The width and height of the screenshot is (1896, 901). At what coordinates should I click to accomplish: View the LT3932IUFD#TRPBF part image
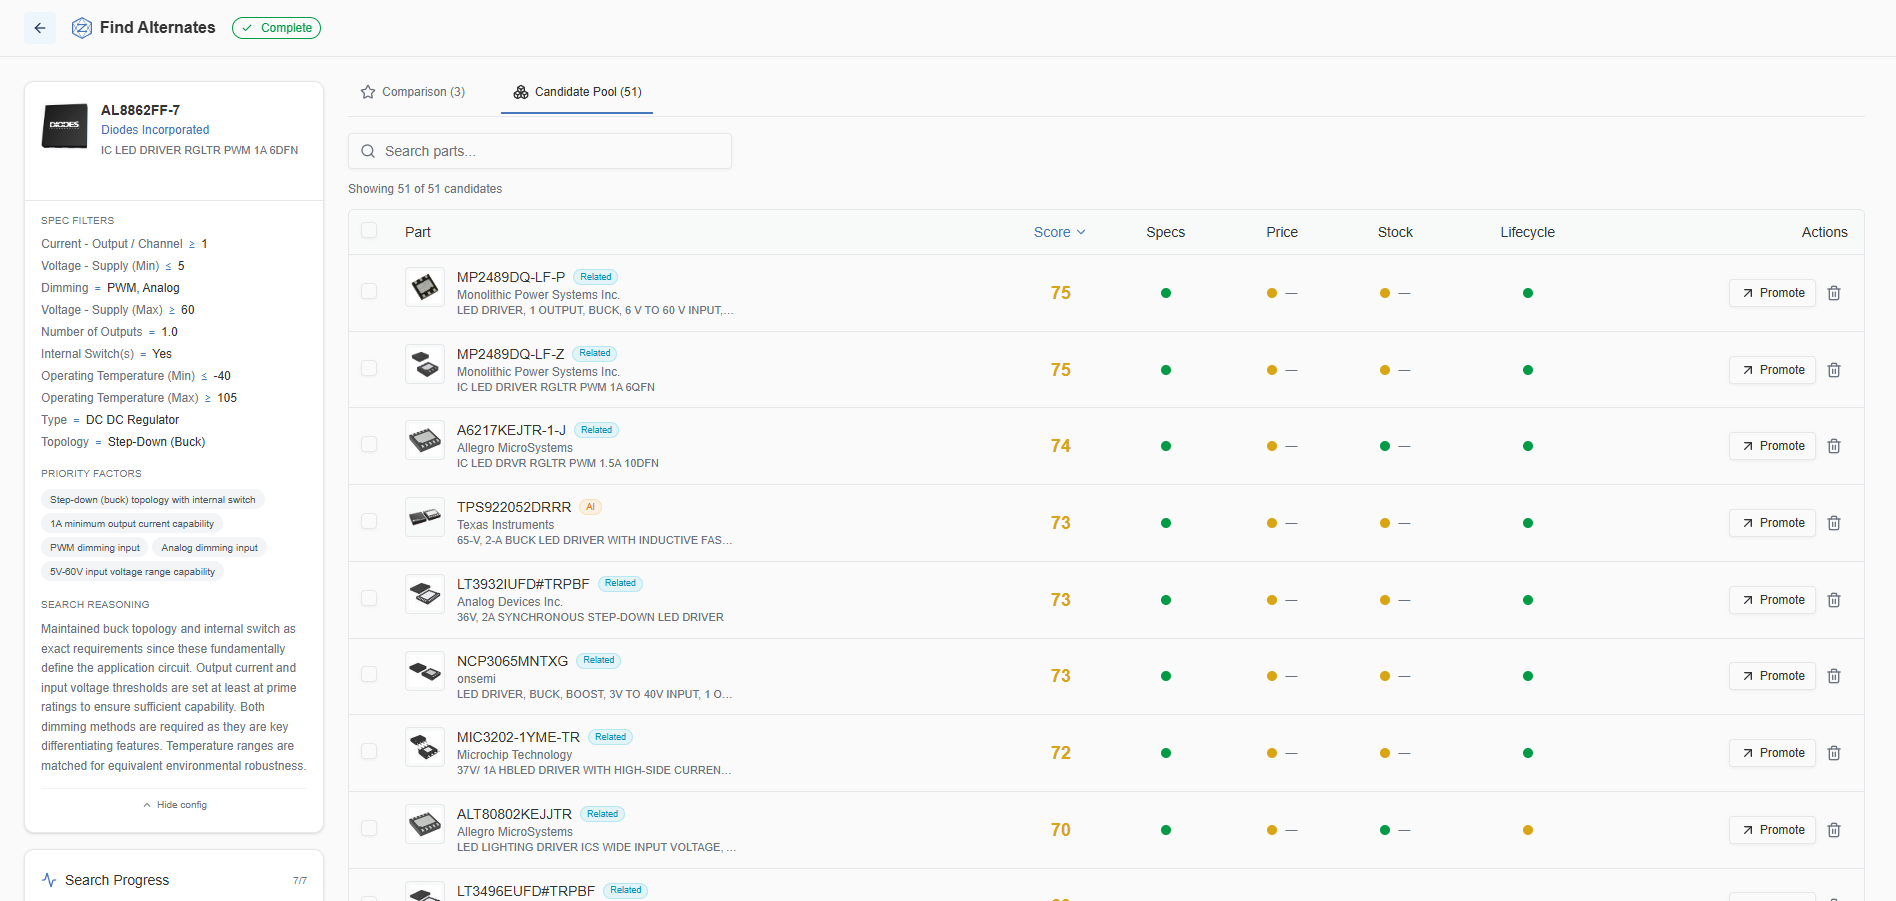[x=425, y=594]
